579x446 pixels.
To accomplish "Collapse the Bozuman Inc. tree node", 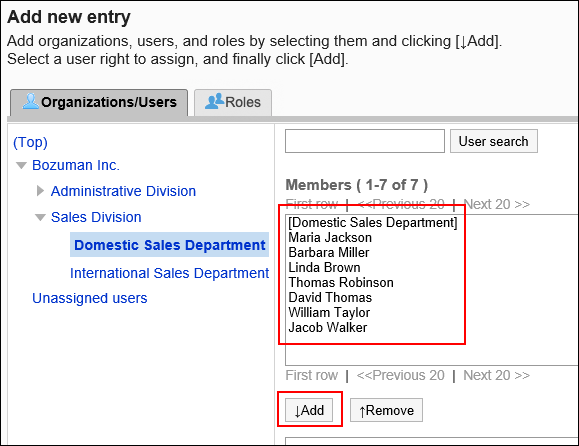I will pos(21,165).
